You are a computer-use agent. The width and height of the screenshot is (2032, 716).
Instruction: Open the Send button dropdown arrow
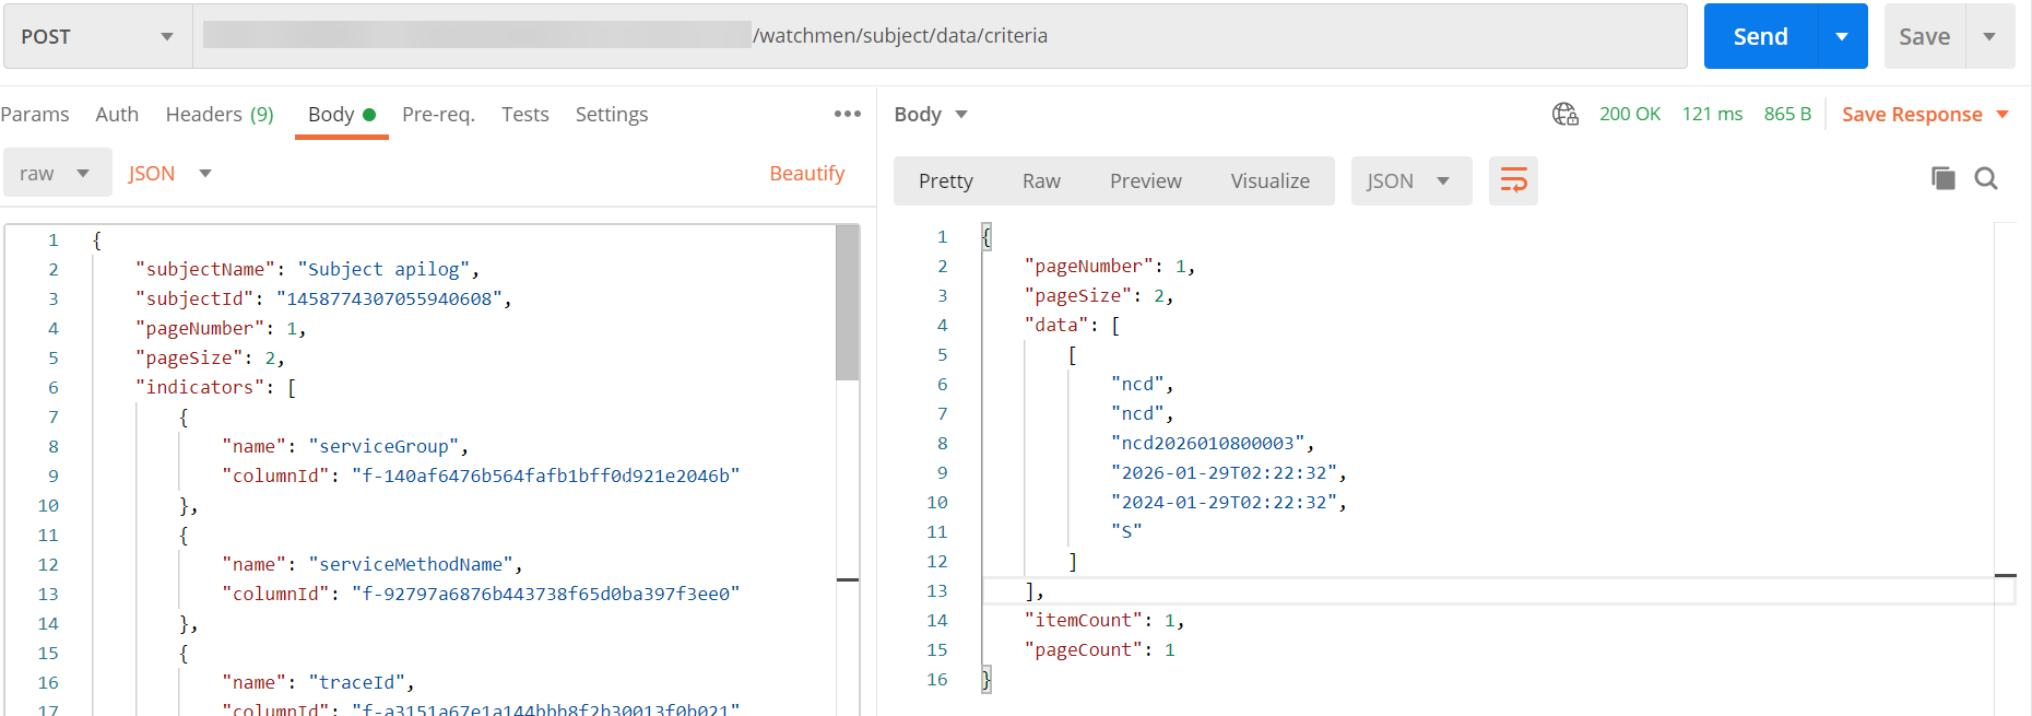coord(1841,36)
